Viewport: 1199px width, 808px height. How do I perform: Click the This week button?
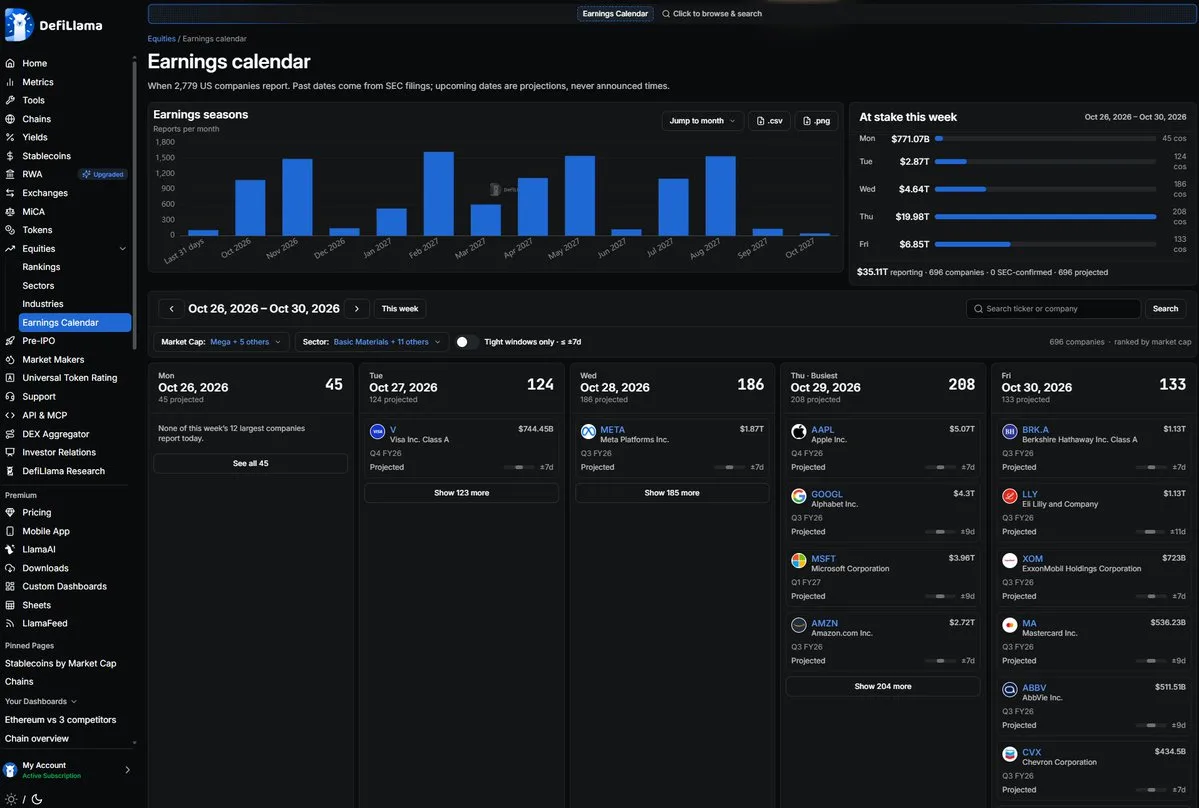point(400,309)
